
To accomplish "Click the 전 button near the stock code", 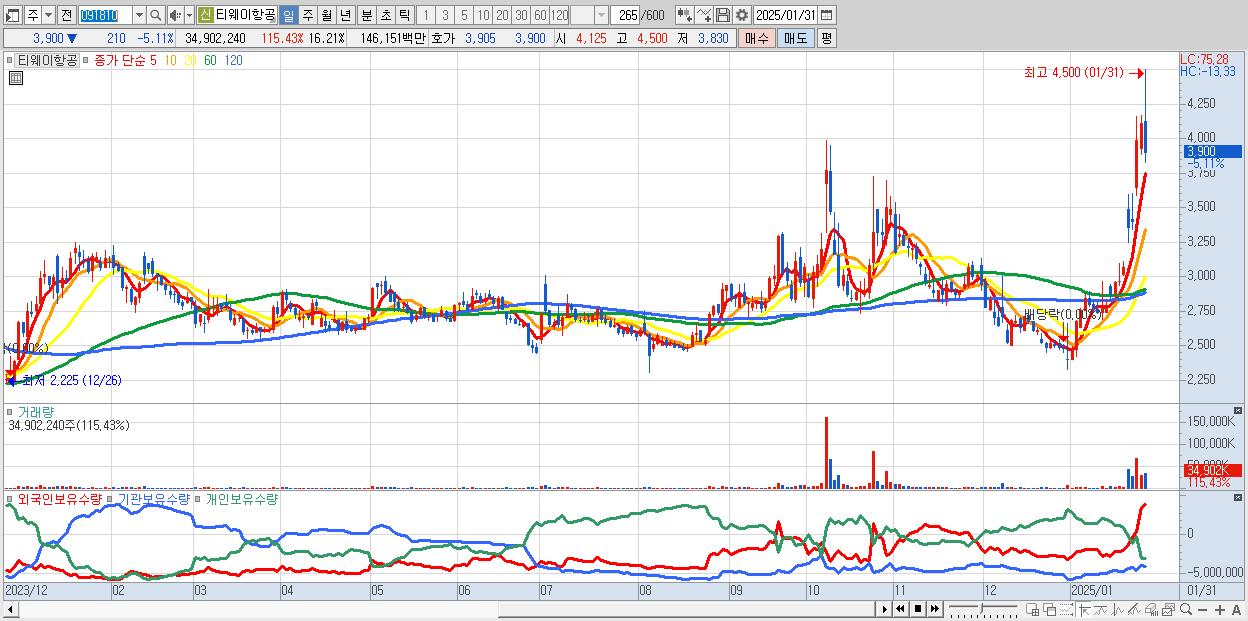I will (66, 15).
